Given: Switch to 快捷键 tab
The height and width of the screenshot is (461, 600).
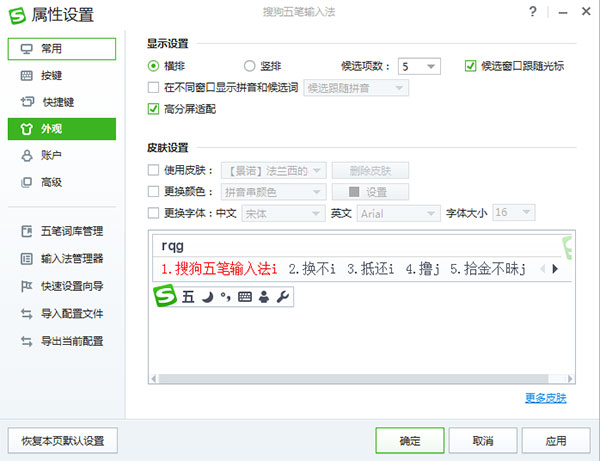Looking at the screenshot, I should pos(62,102).
